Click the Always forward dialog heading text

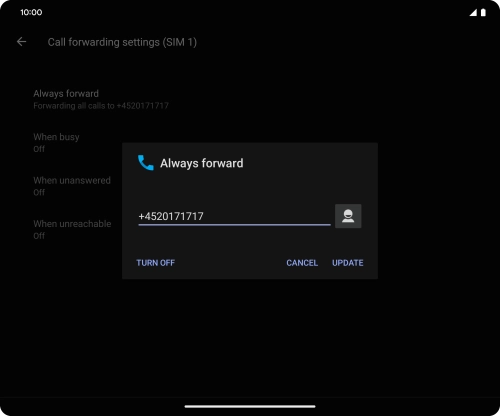[202, 163]
